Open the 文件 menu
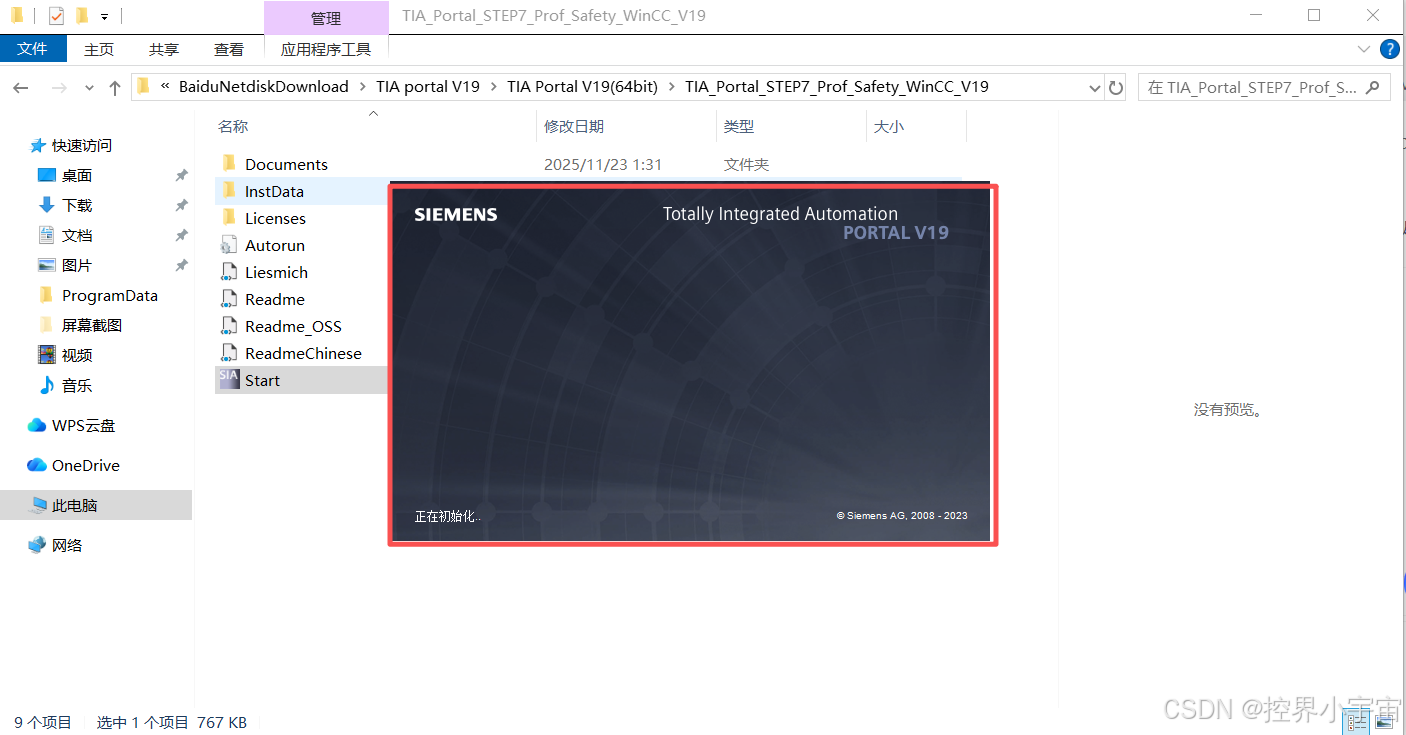This screenshot has height=735, width=1406. (x=33, y=49)
